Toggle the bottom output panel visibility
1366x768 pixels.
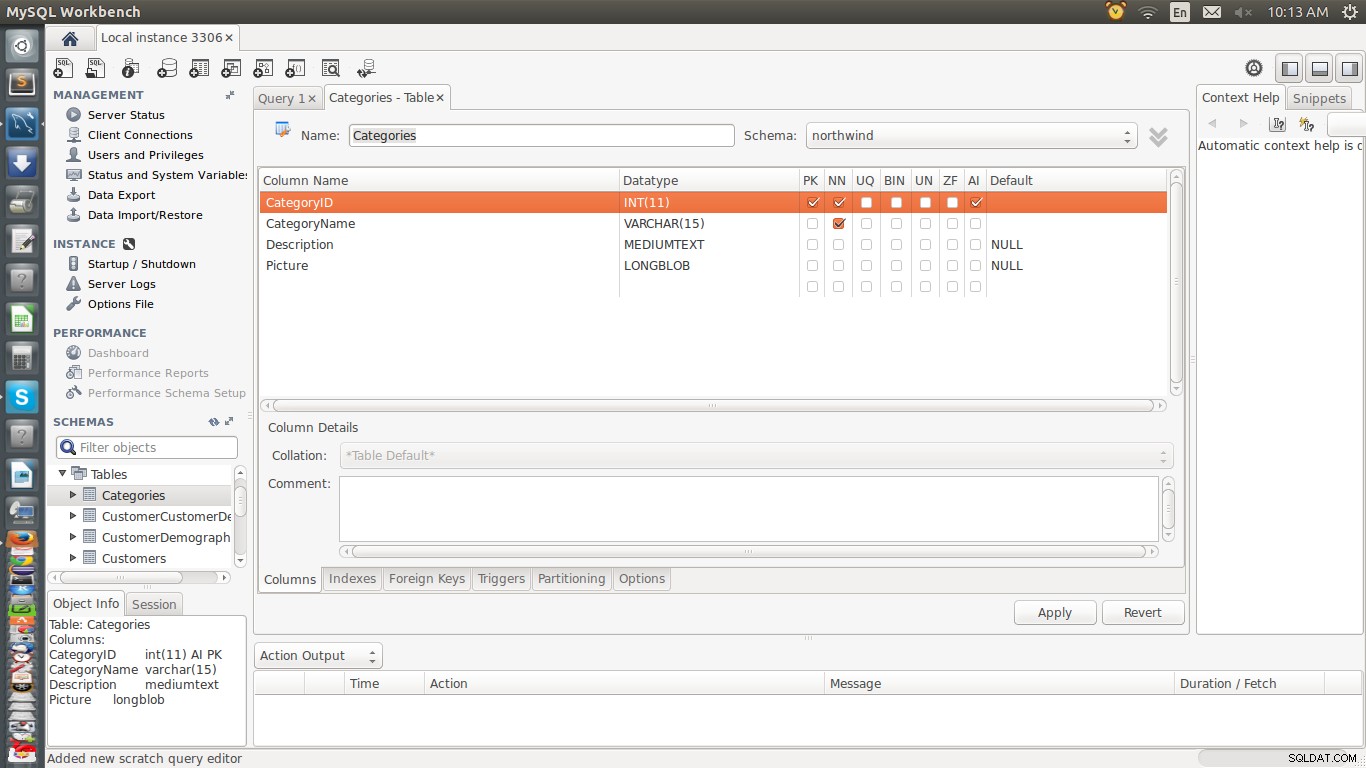coord(1320,68)
